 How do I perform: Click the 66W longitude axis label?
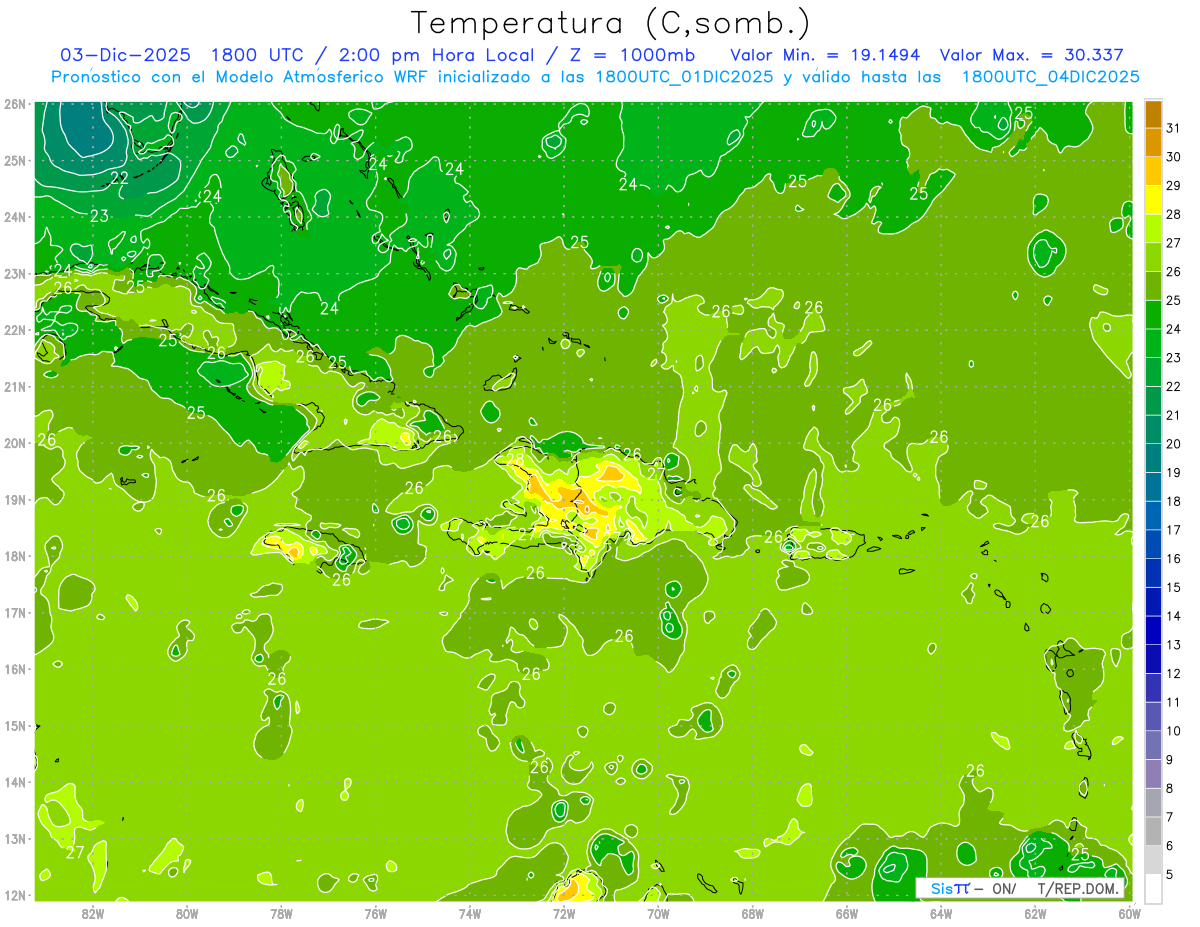(x=847, y=913)
